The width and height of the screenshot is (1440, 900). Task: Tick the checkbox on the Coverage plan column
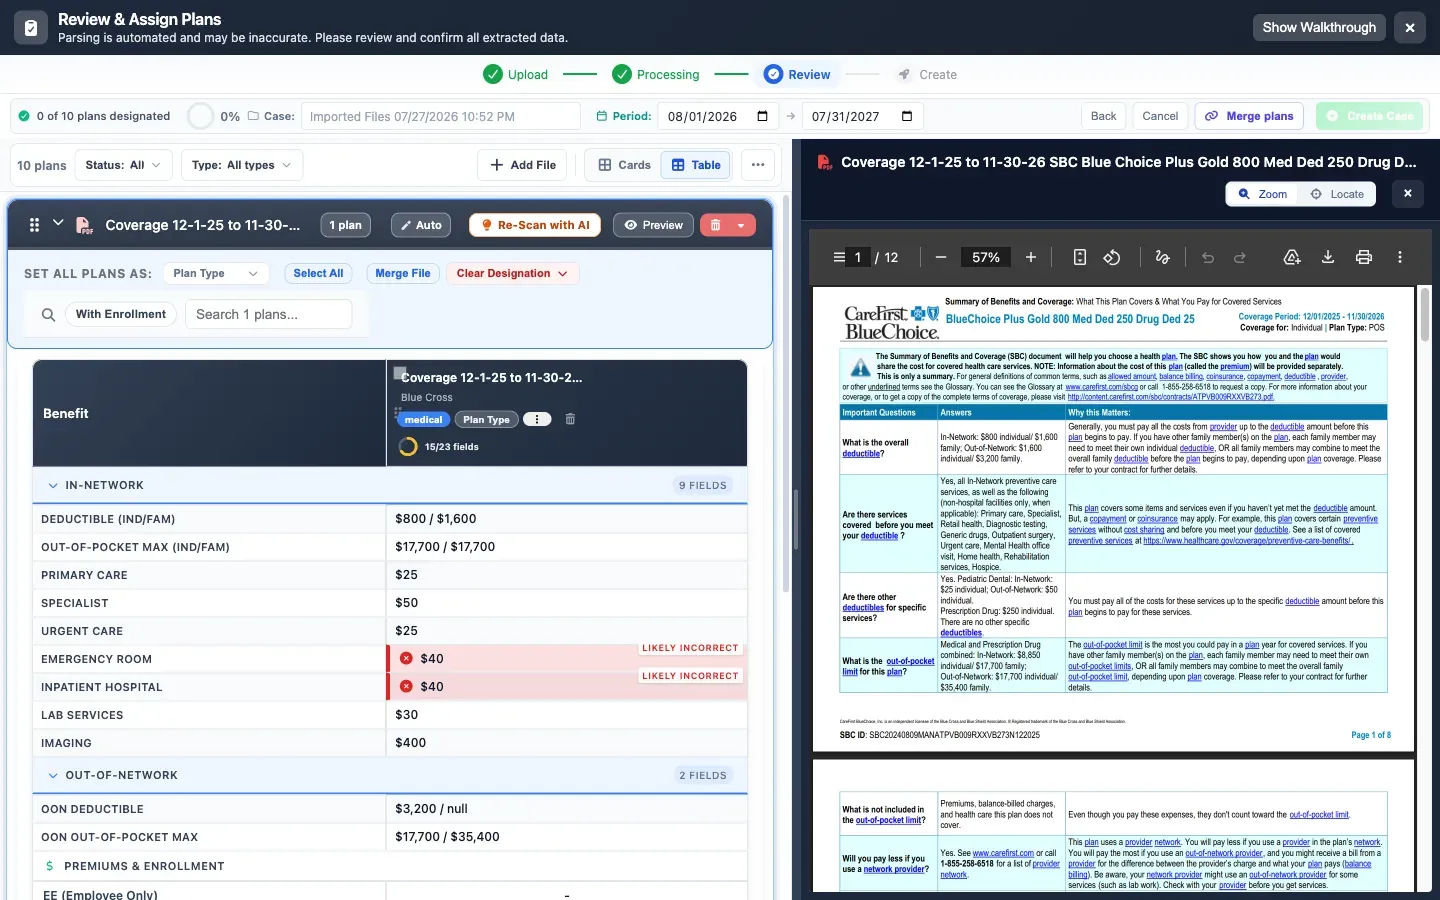(x=399, y=373)
